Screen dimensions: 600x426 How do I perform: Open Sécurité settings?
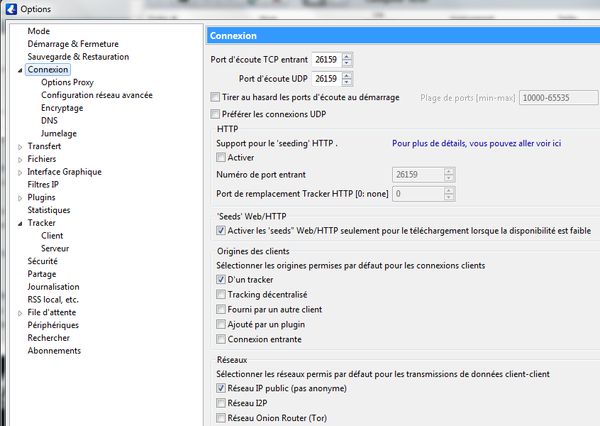pyautogui.click(x=42, y=261)
